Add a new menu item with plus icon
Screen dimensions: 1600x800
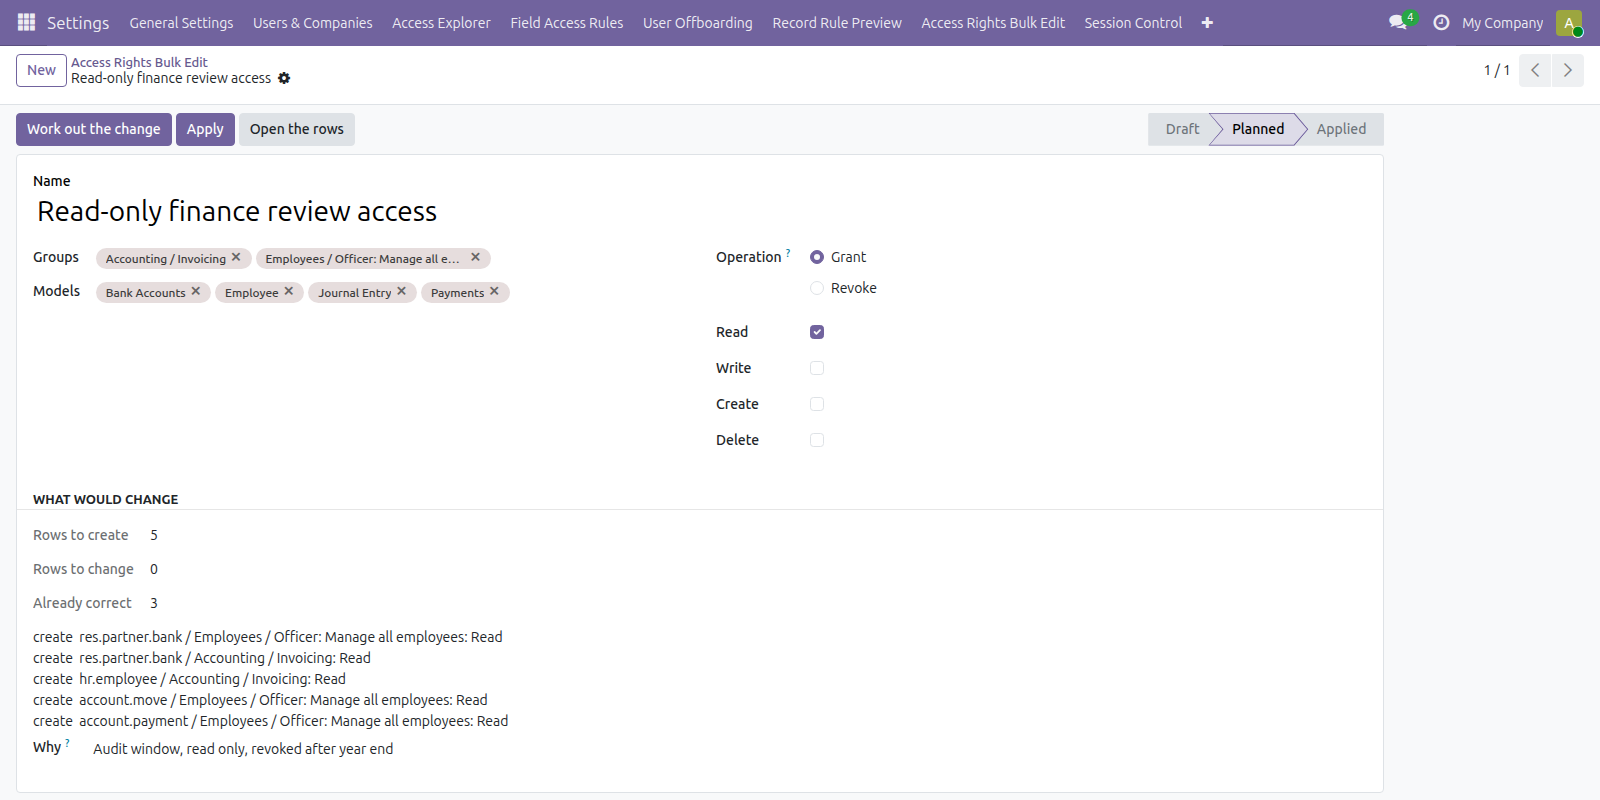[x=1207, y=23]
